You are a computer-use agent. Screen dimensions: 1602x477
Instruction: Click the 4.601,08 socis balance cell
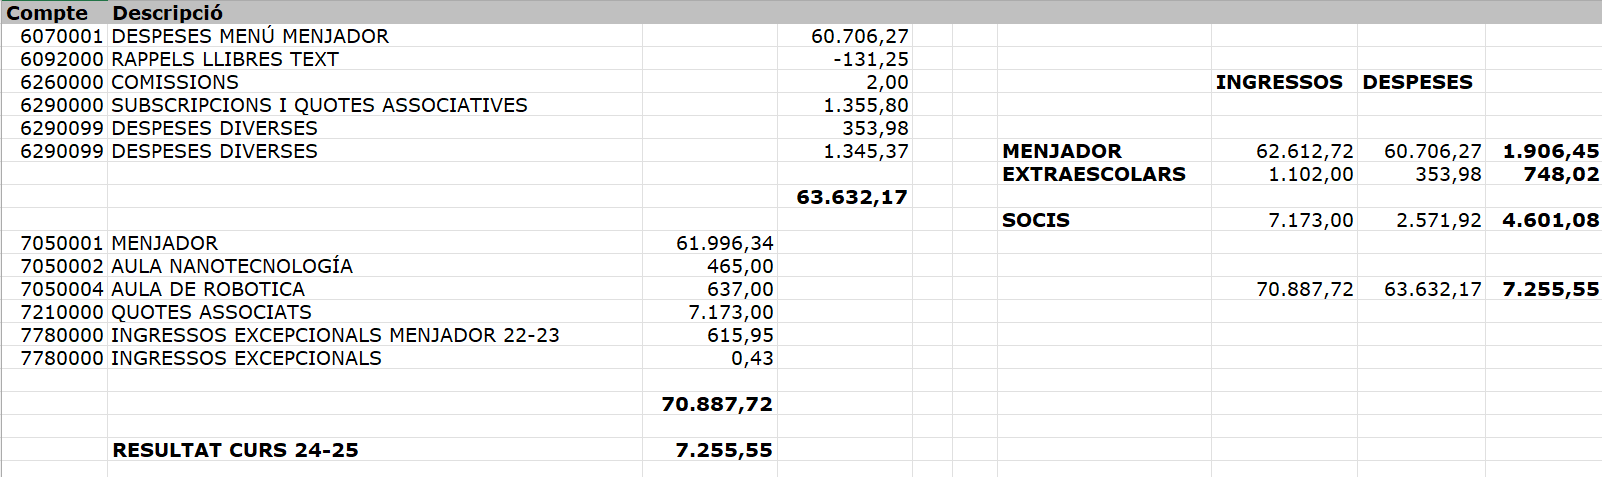1550,220
